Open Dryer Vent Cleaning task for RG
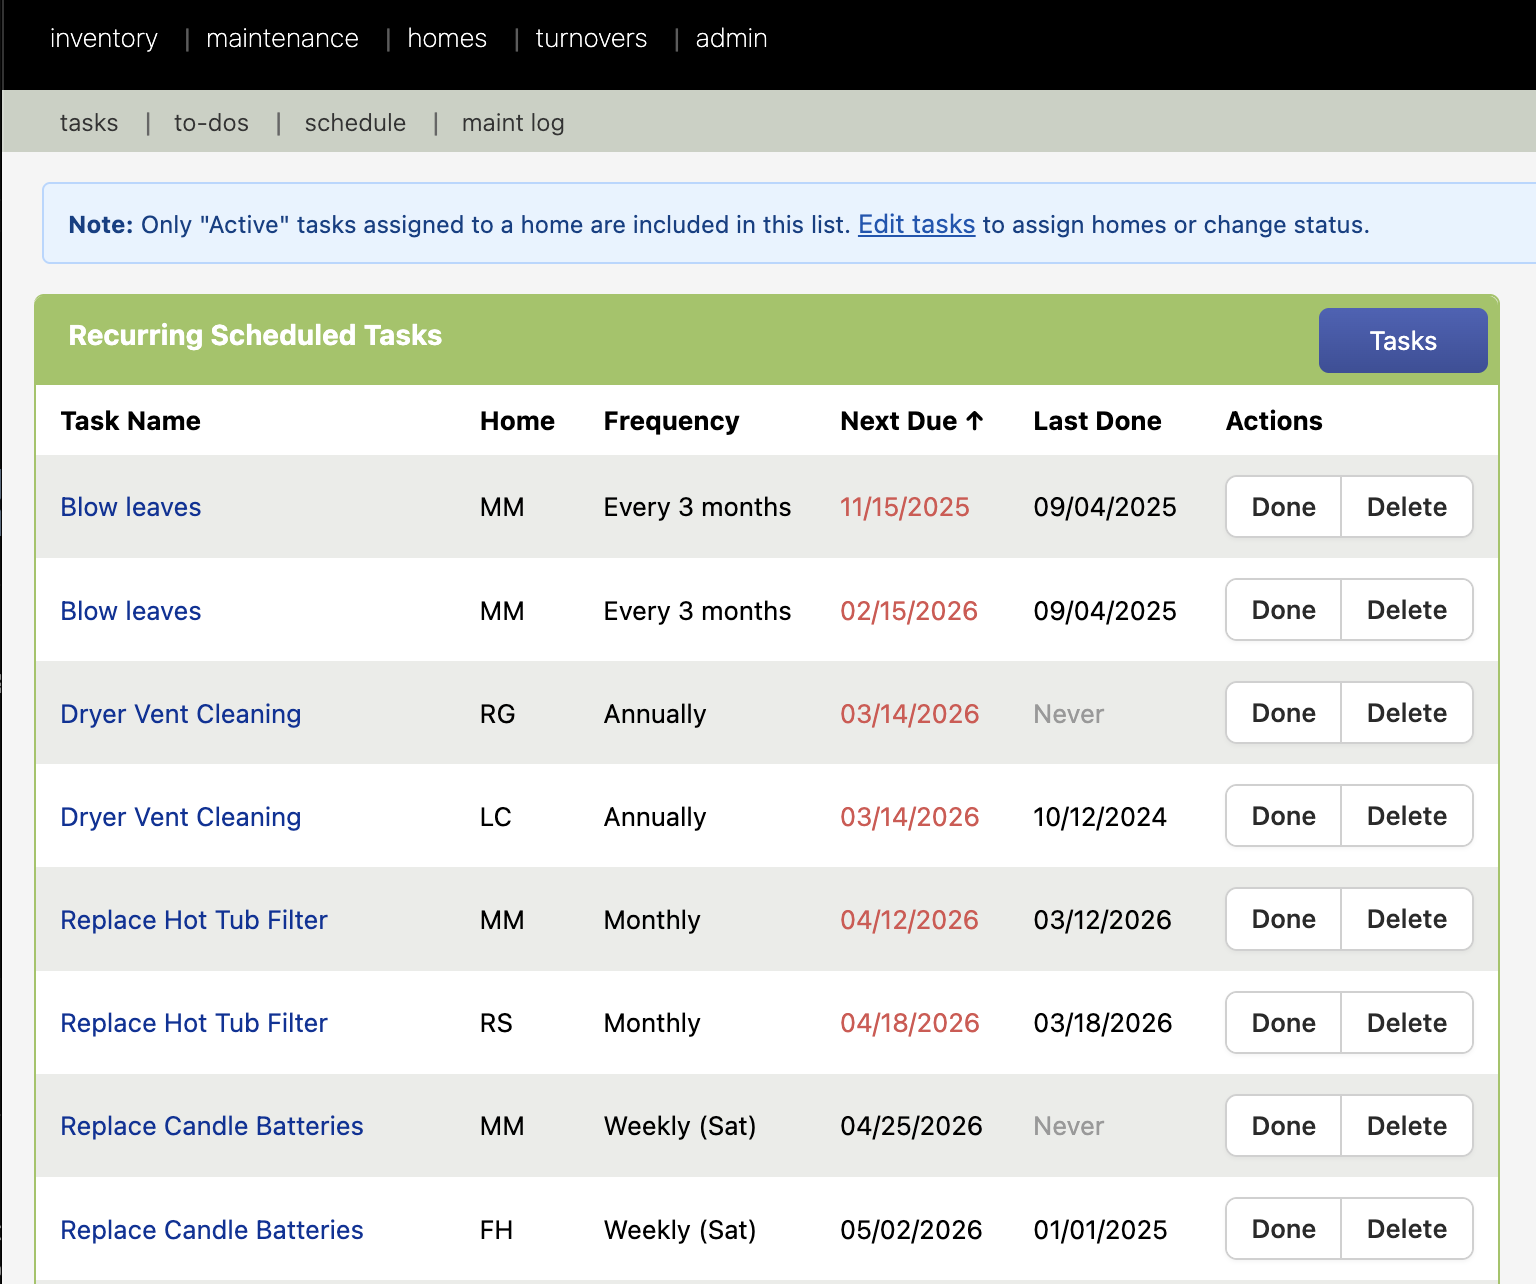This screenshot has width=1536, height=1284. click(180, 714)
